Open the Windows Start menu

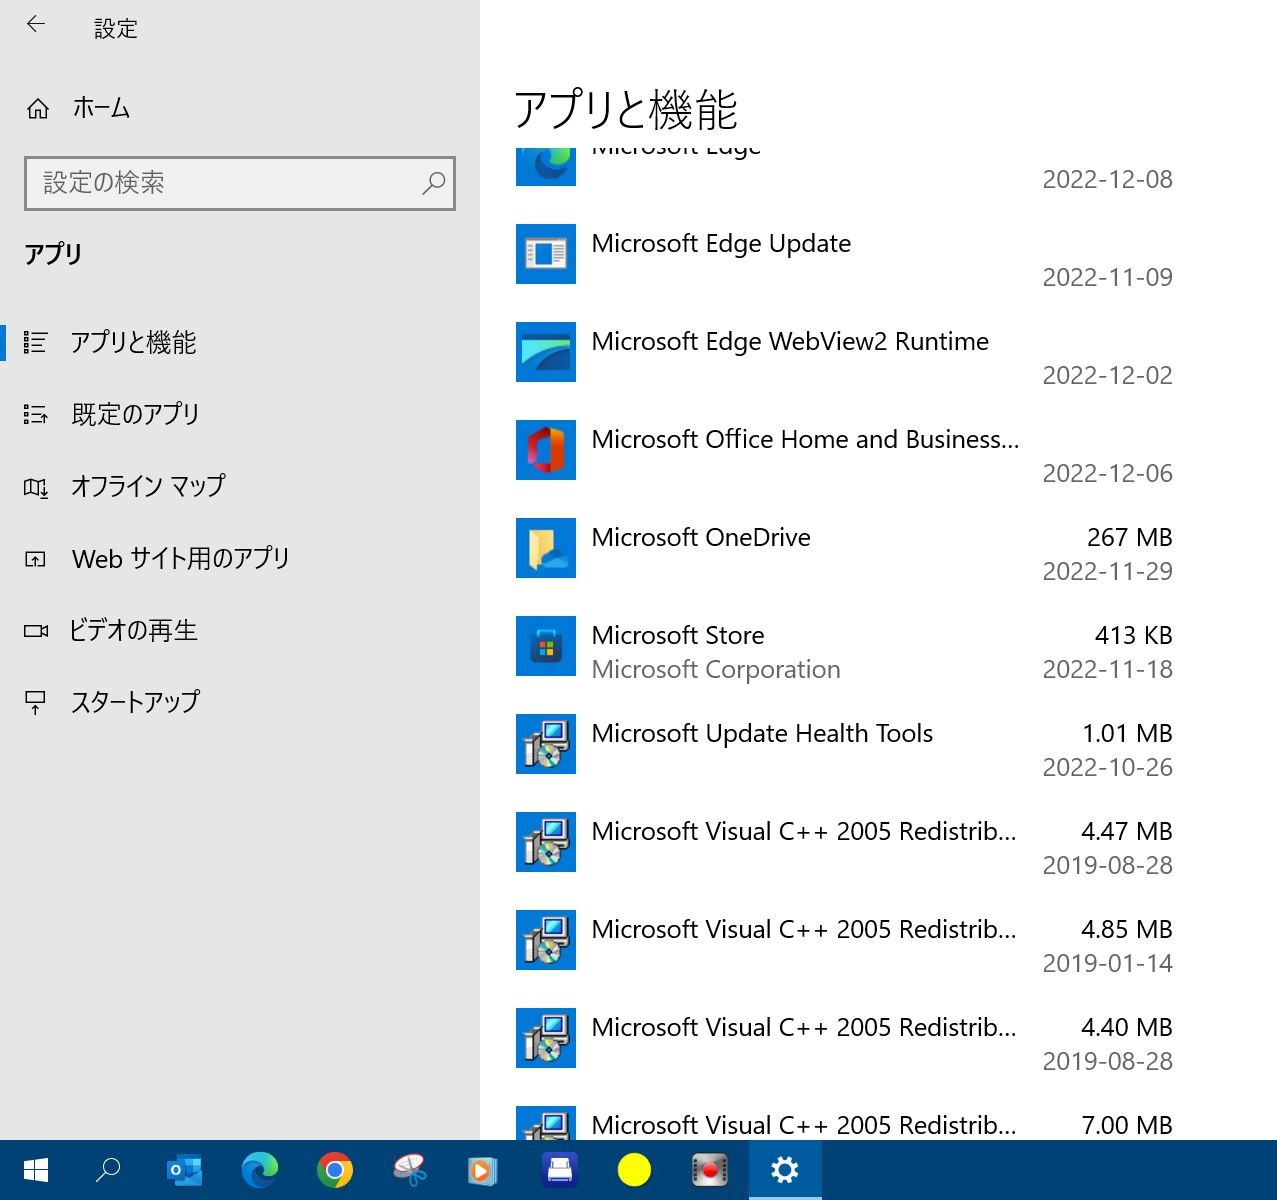point(36,1170)
